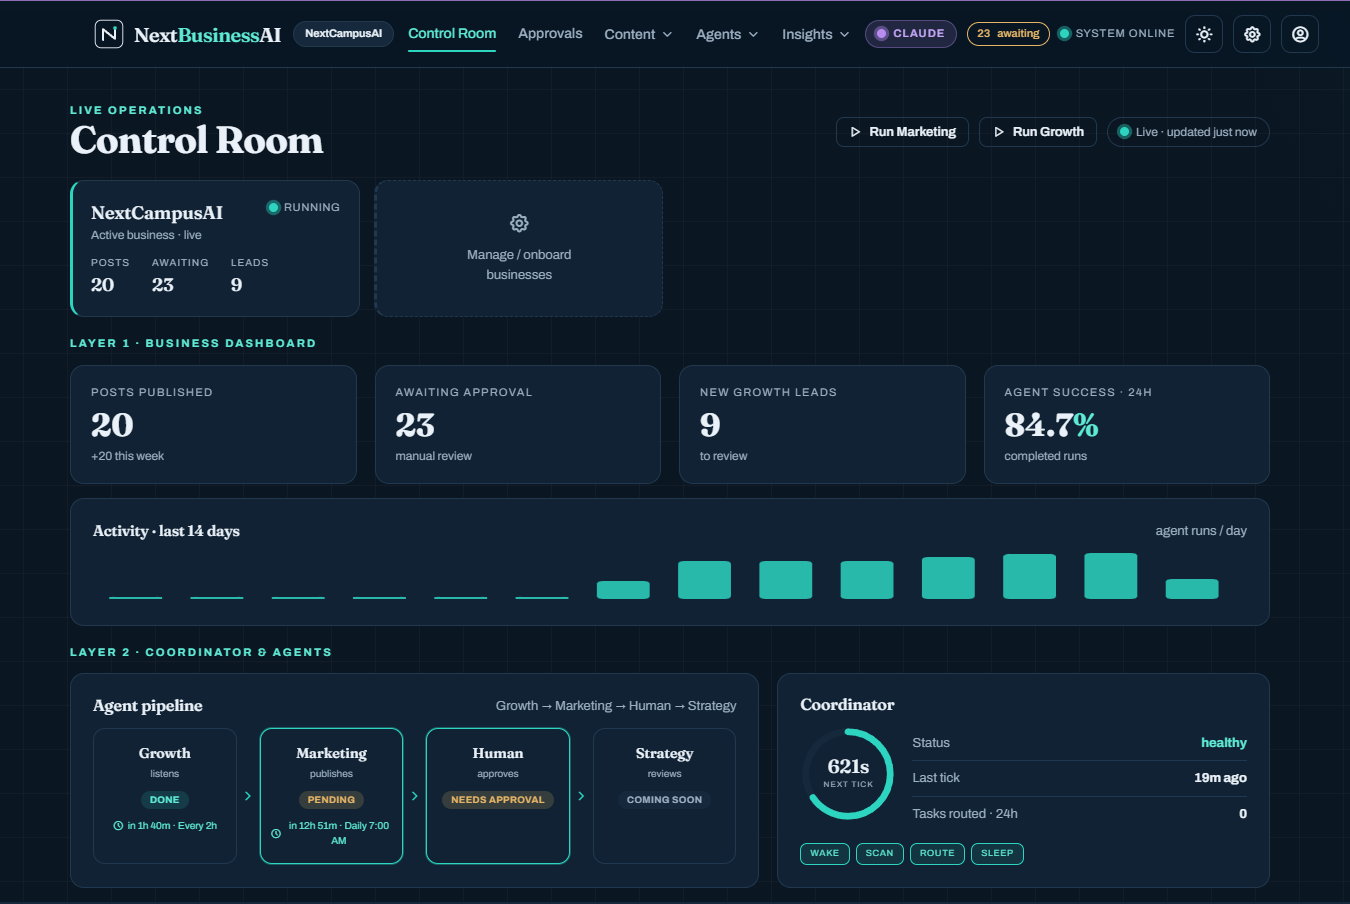Screen dimensions: 1350x904
Task: Open the New Growth Leads card
Action: [x=822, y=425]
